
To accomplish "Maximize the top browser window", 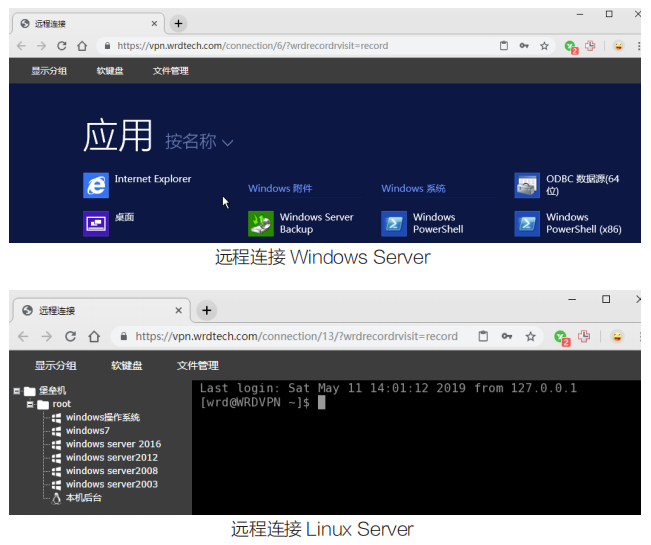I will click(x=609, y=14).
